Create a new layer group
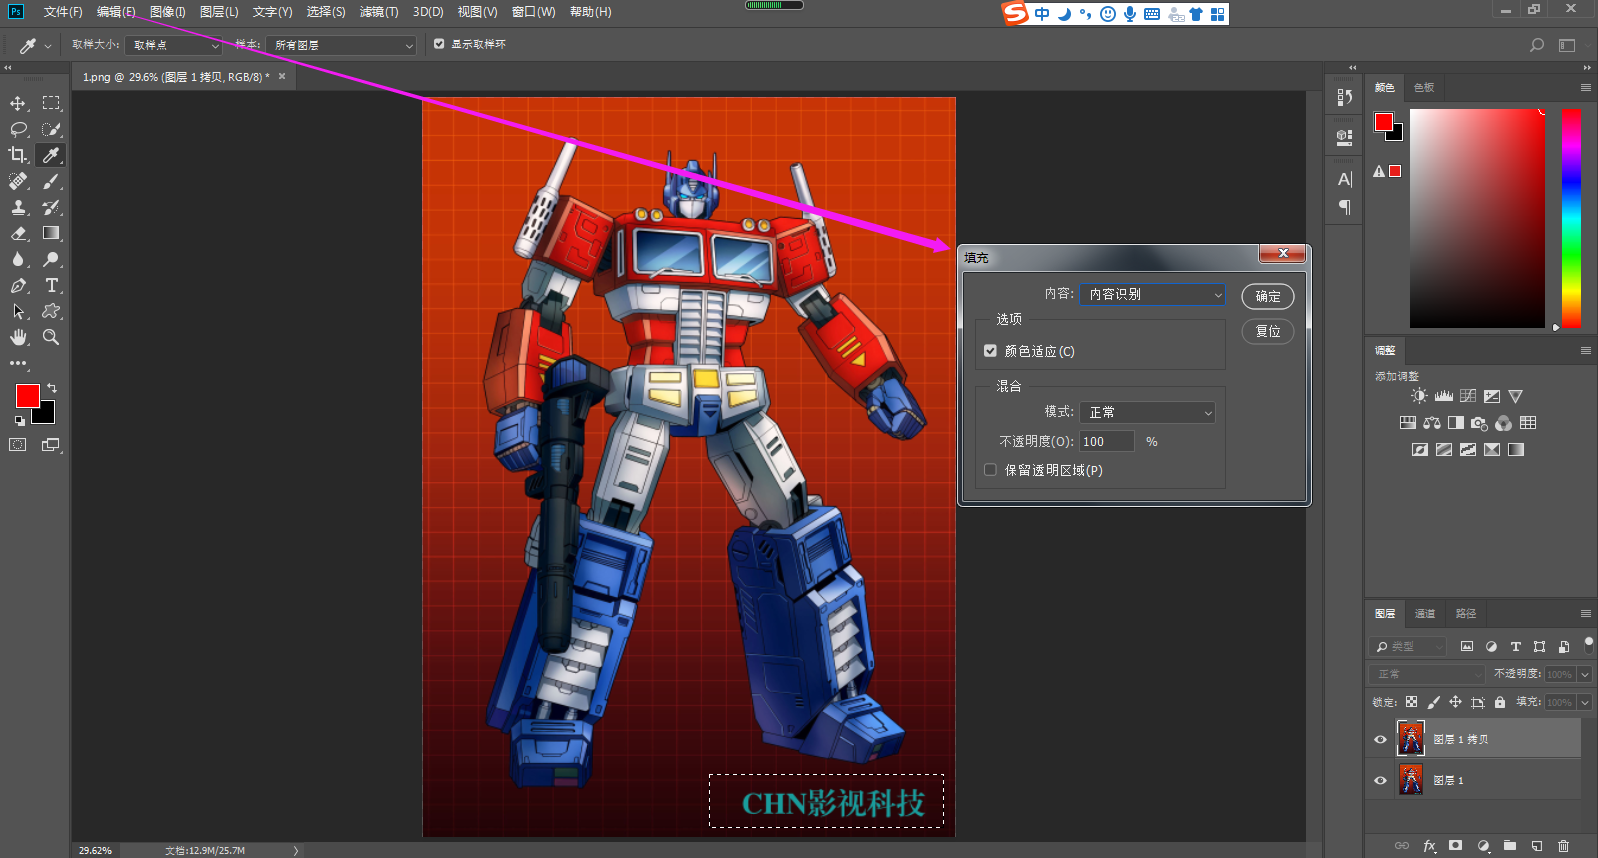 click(x=1510, y=846)
